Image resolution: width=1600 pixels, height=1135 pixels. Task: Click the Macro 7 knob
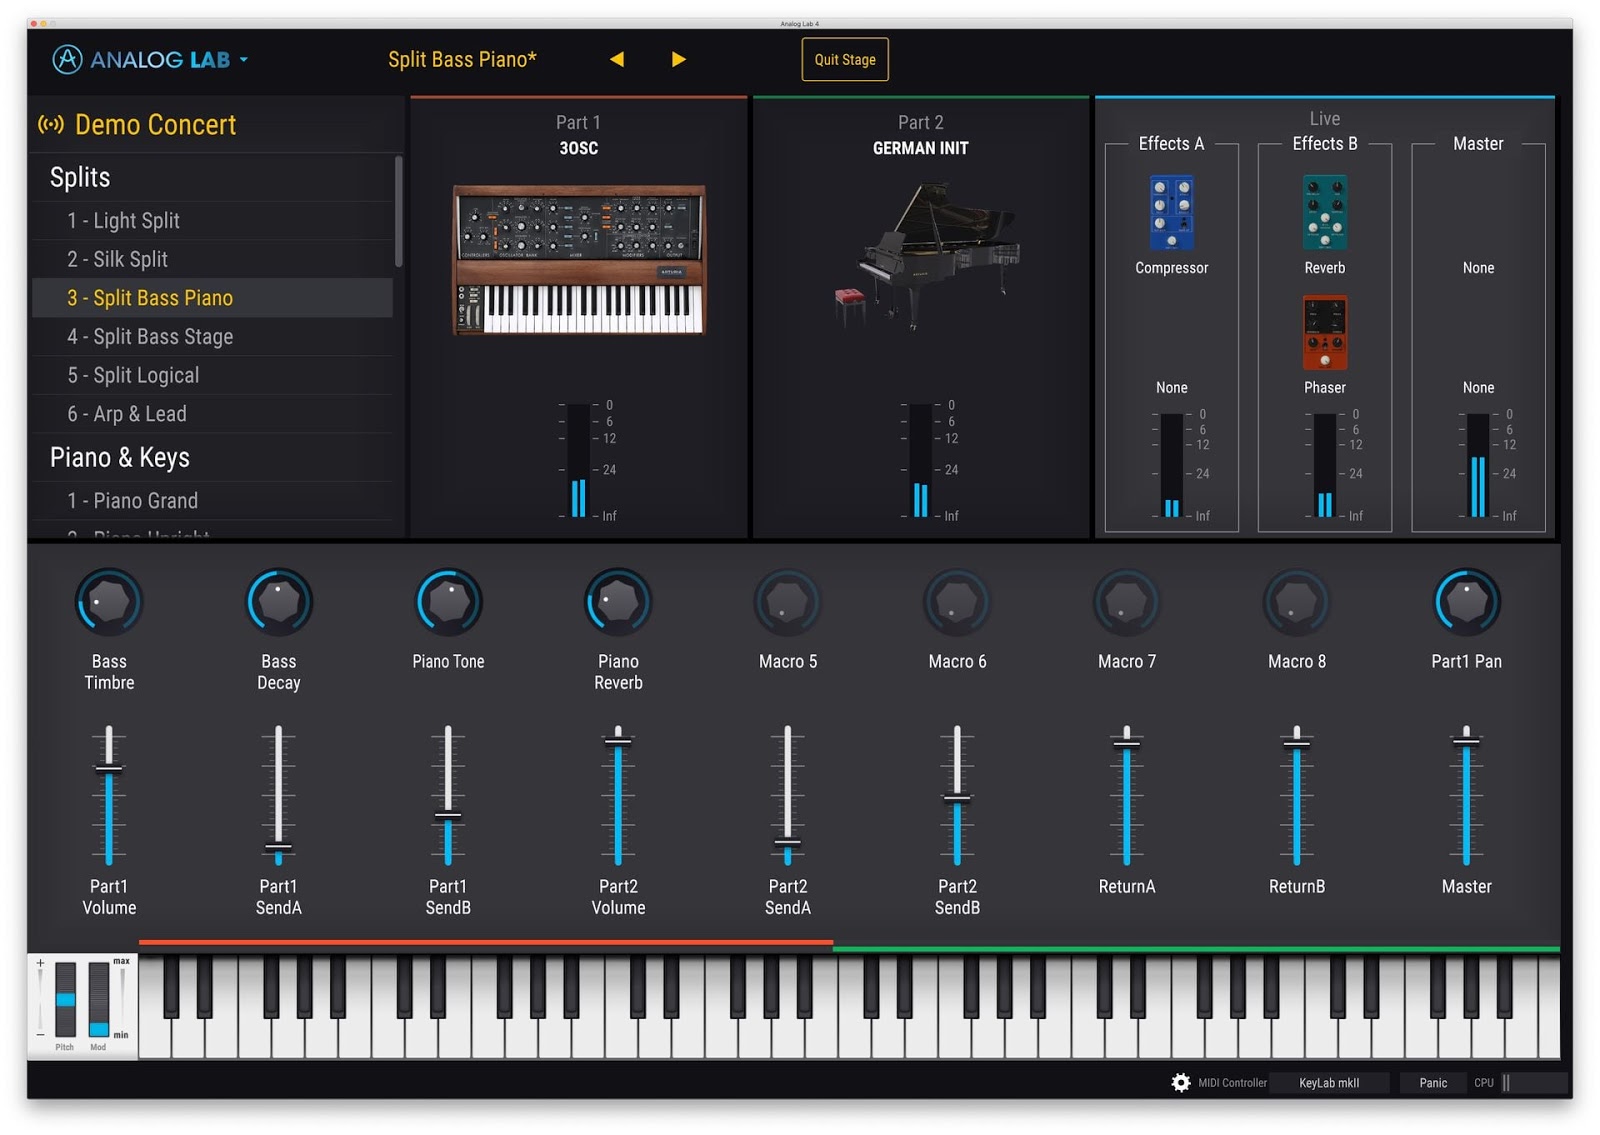[x=1127, y=602]
